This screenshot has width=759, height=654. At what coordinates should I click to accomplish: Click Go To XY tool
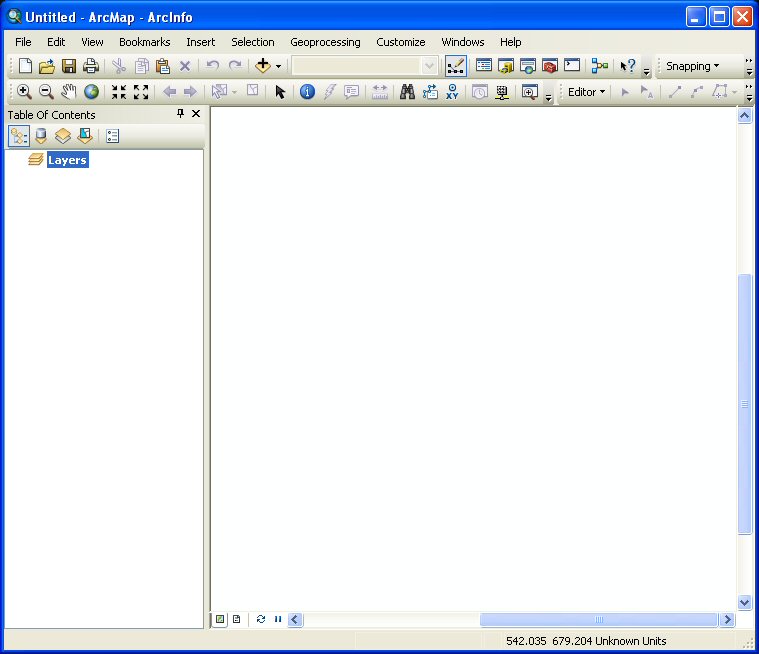(452, 91)
